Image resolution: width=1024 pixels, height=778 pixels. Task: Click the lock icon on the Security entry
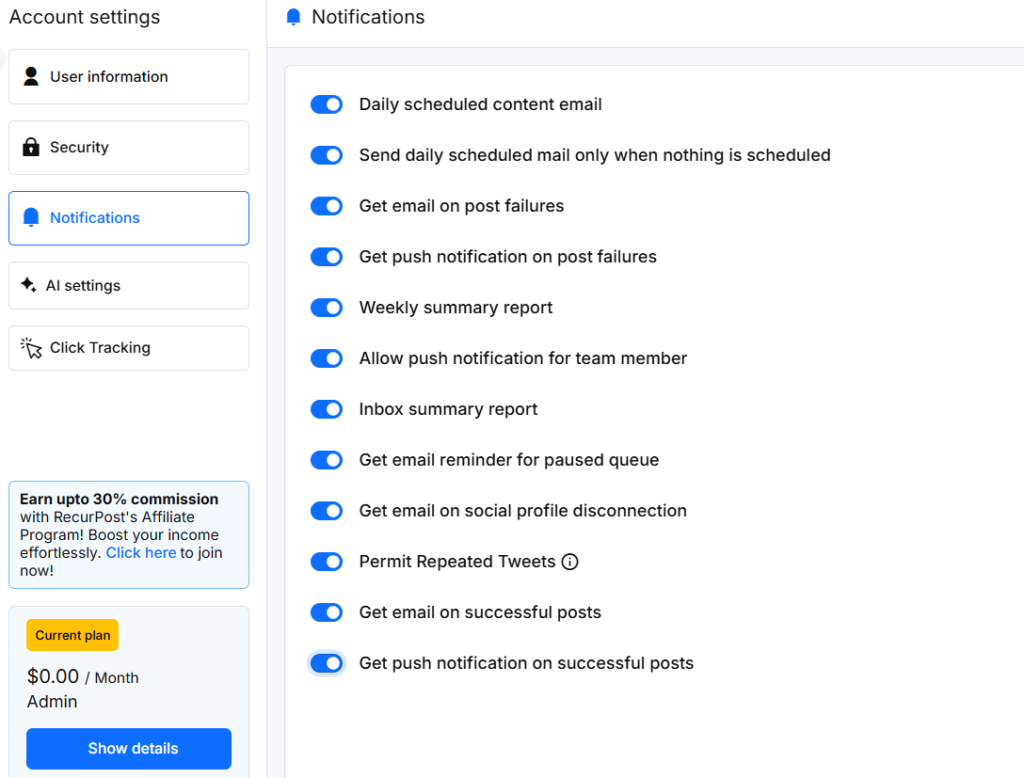click(31, 147)
